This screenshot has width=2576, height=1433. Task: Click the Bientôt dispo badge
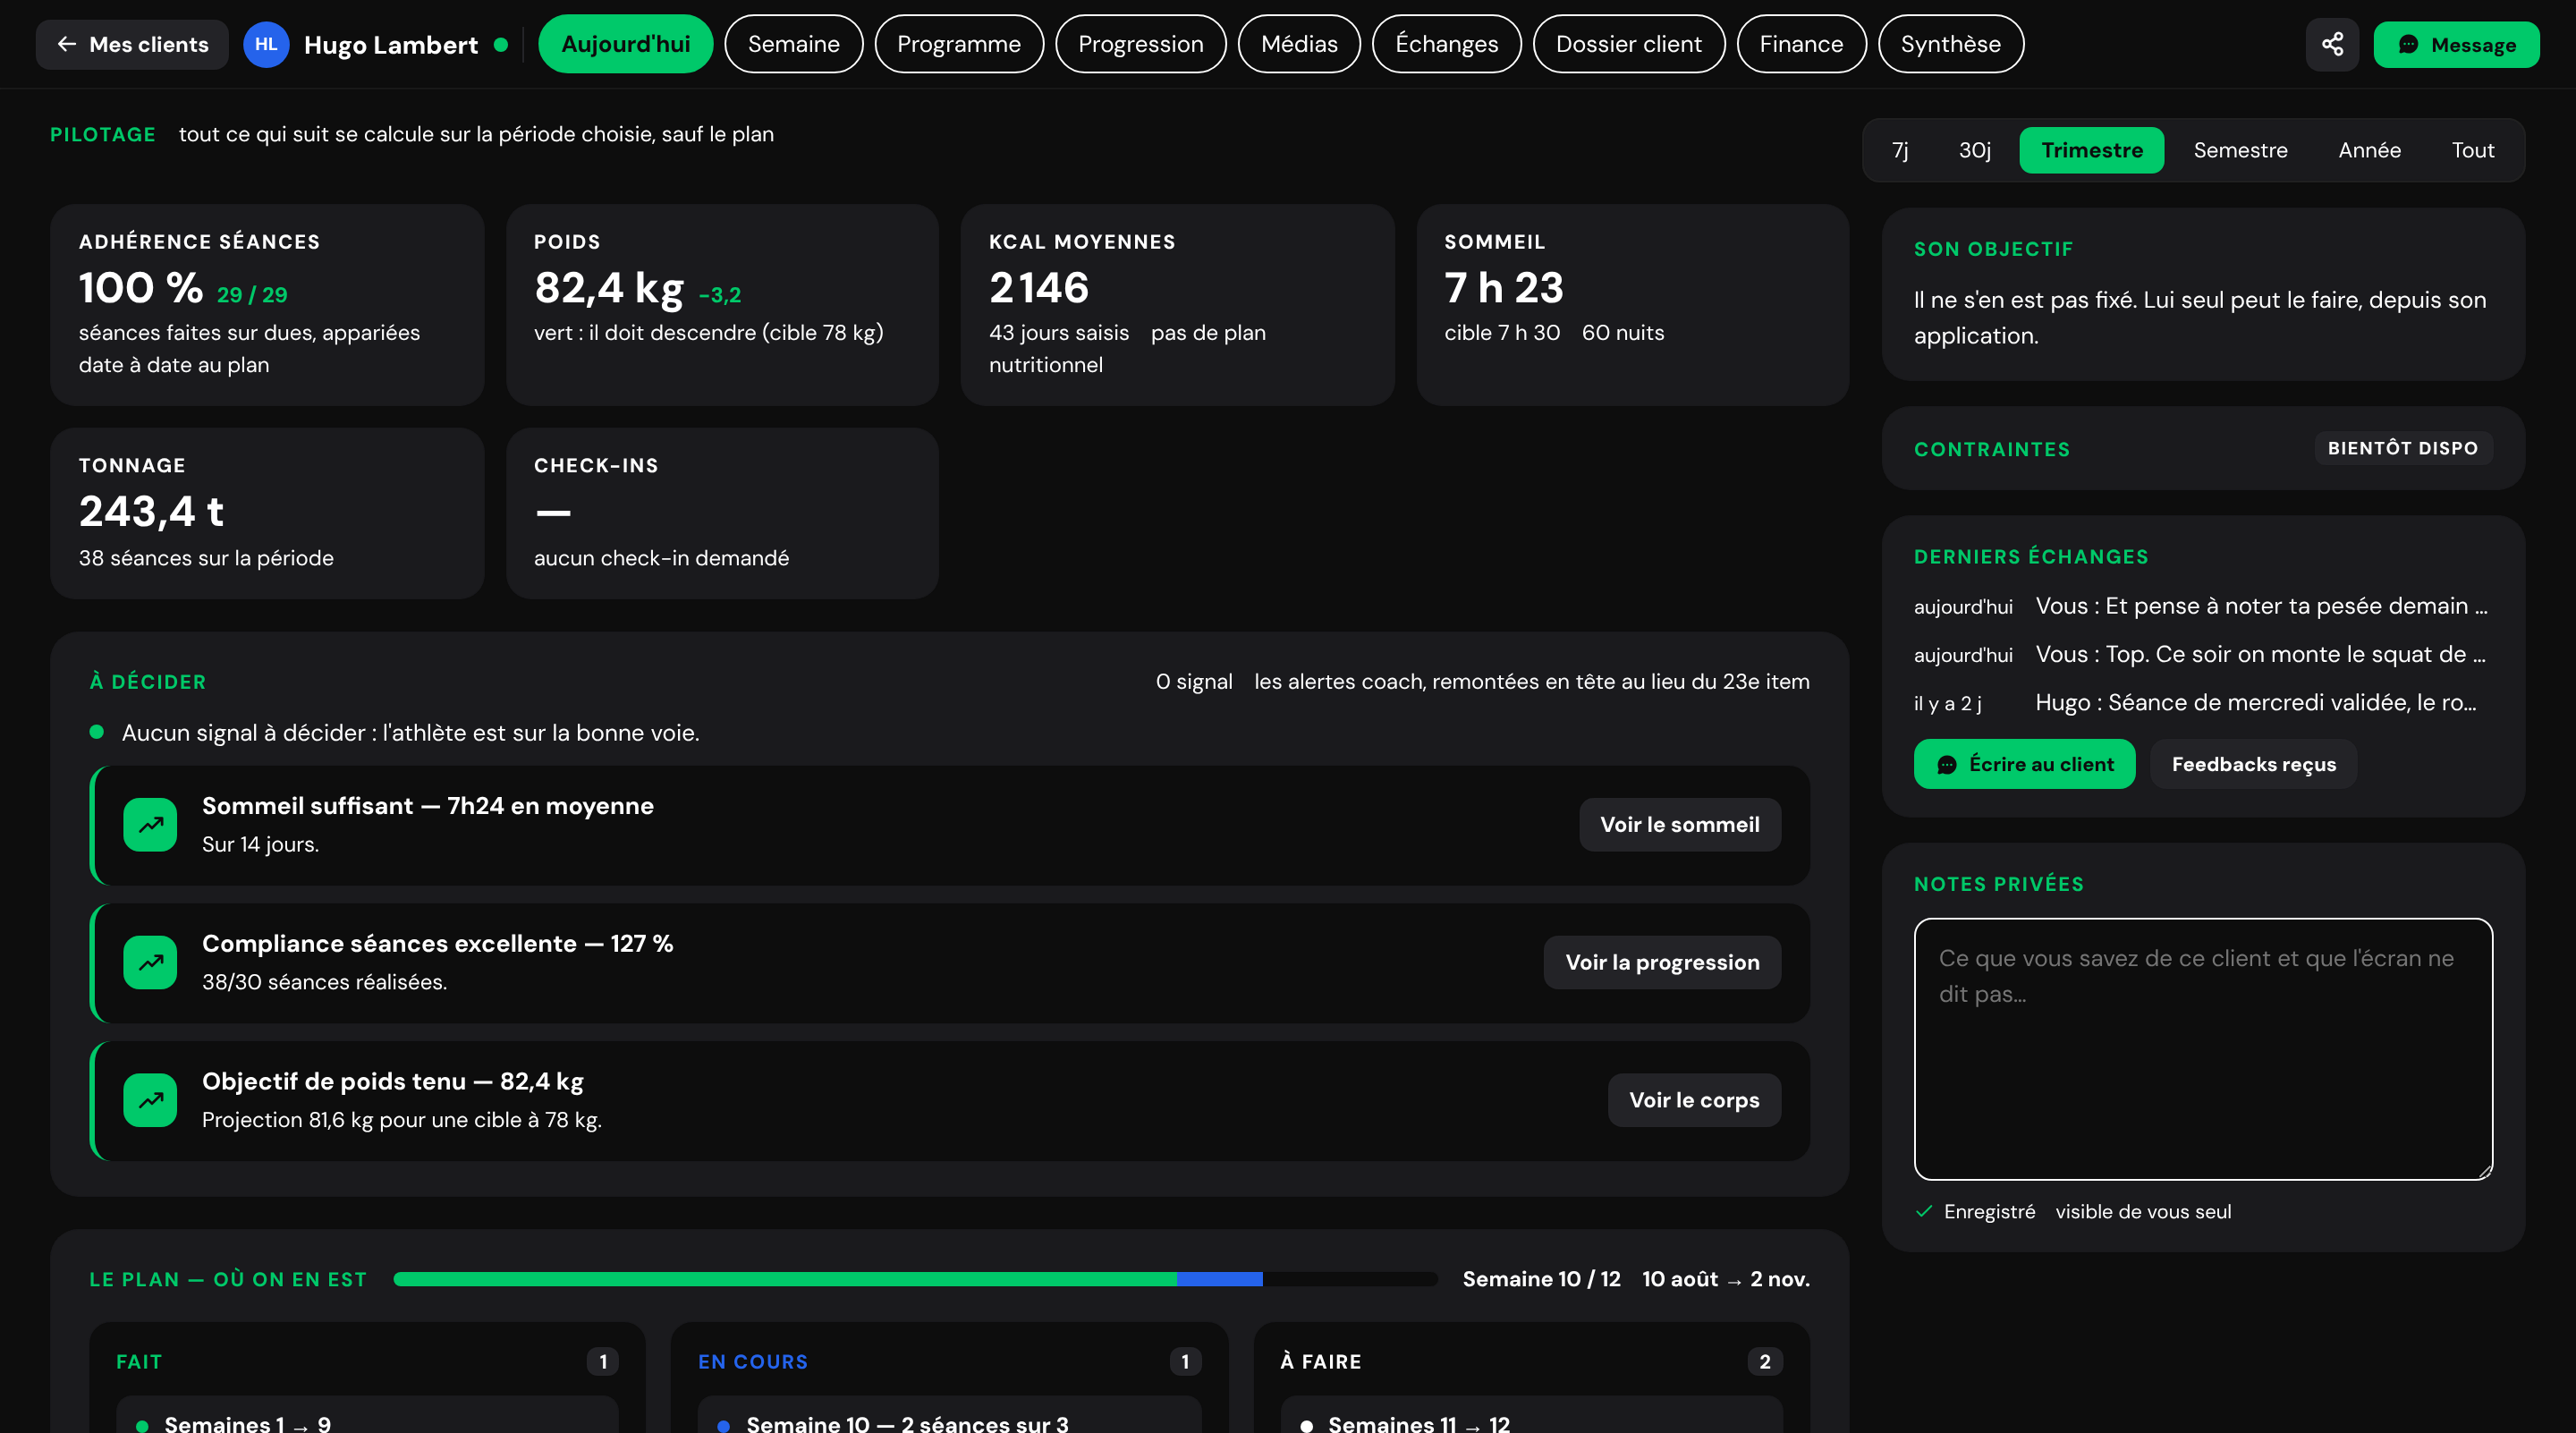pos(2403,448)
